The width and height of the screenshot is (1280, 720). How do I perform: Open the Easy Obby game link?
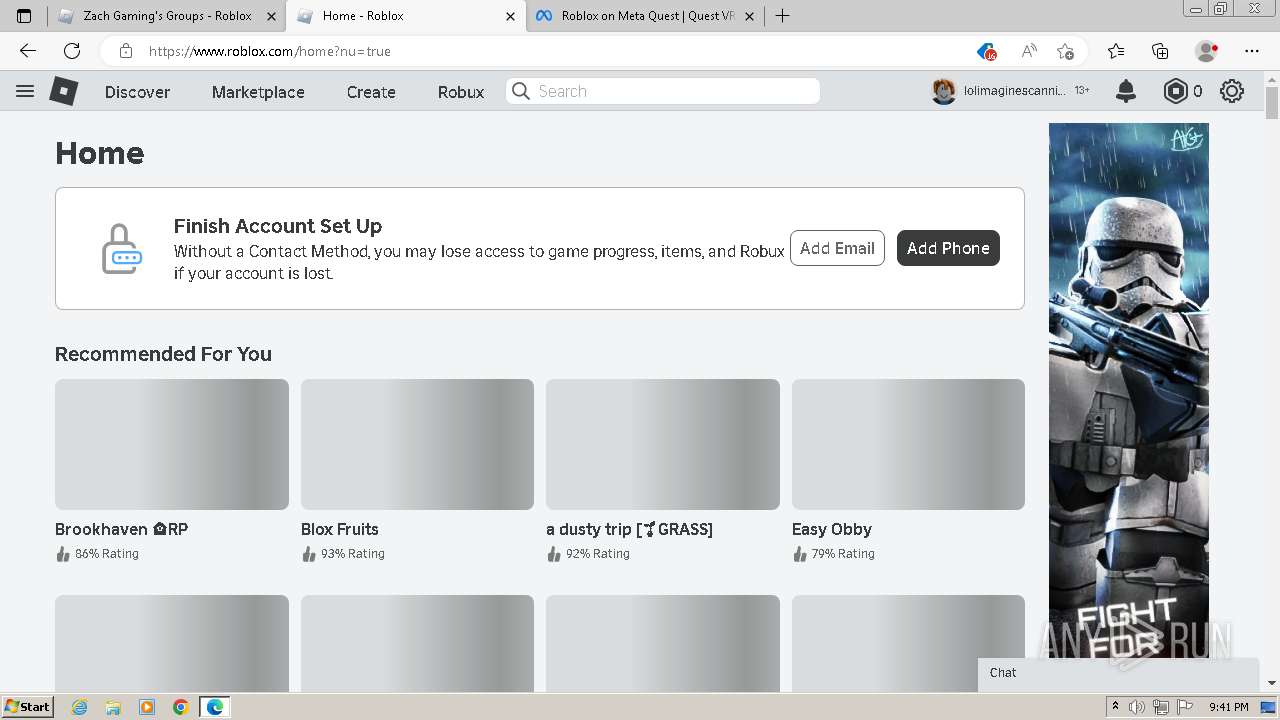pos(832,529)
